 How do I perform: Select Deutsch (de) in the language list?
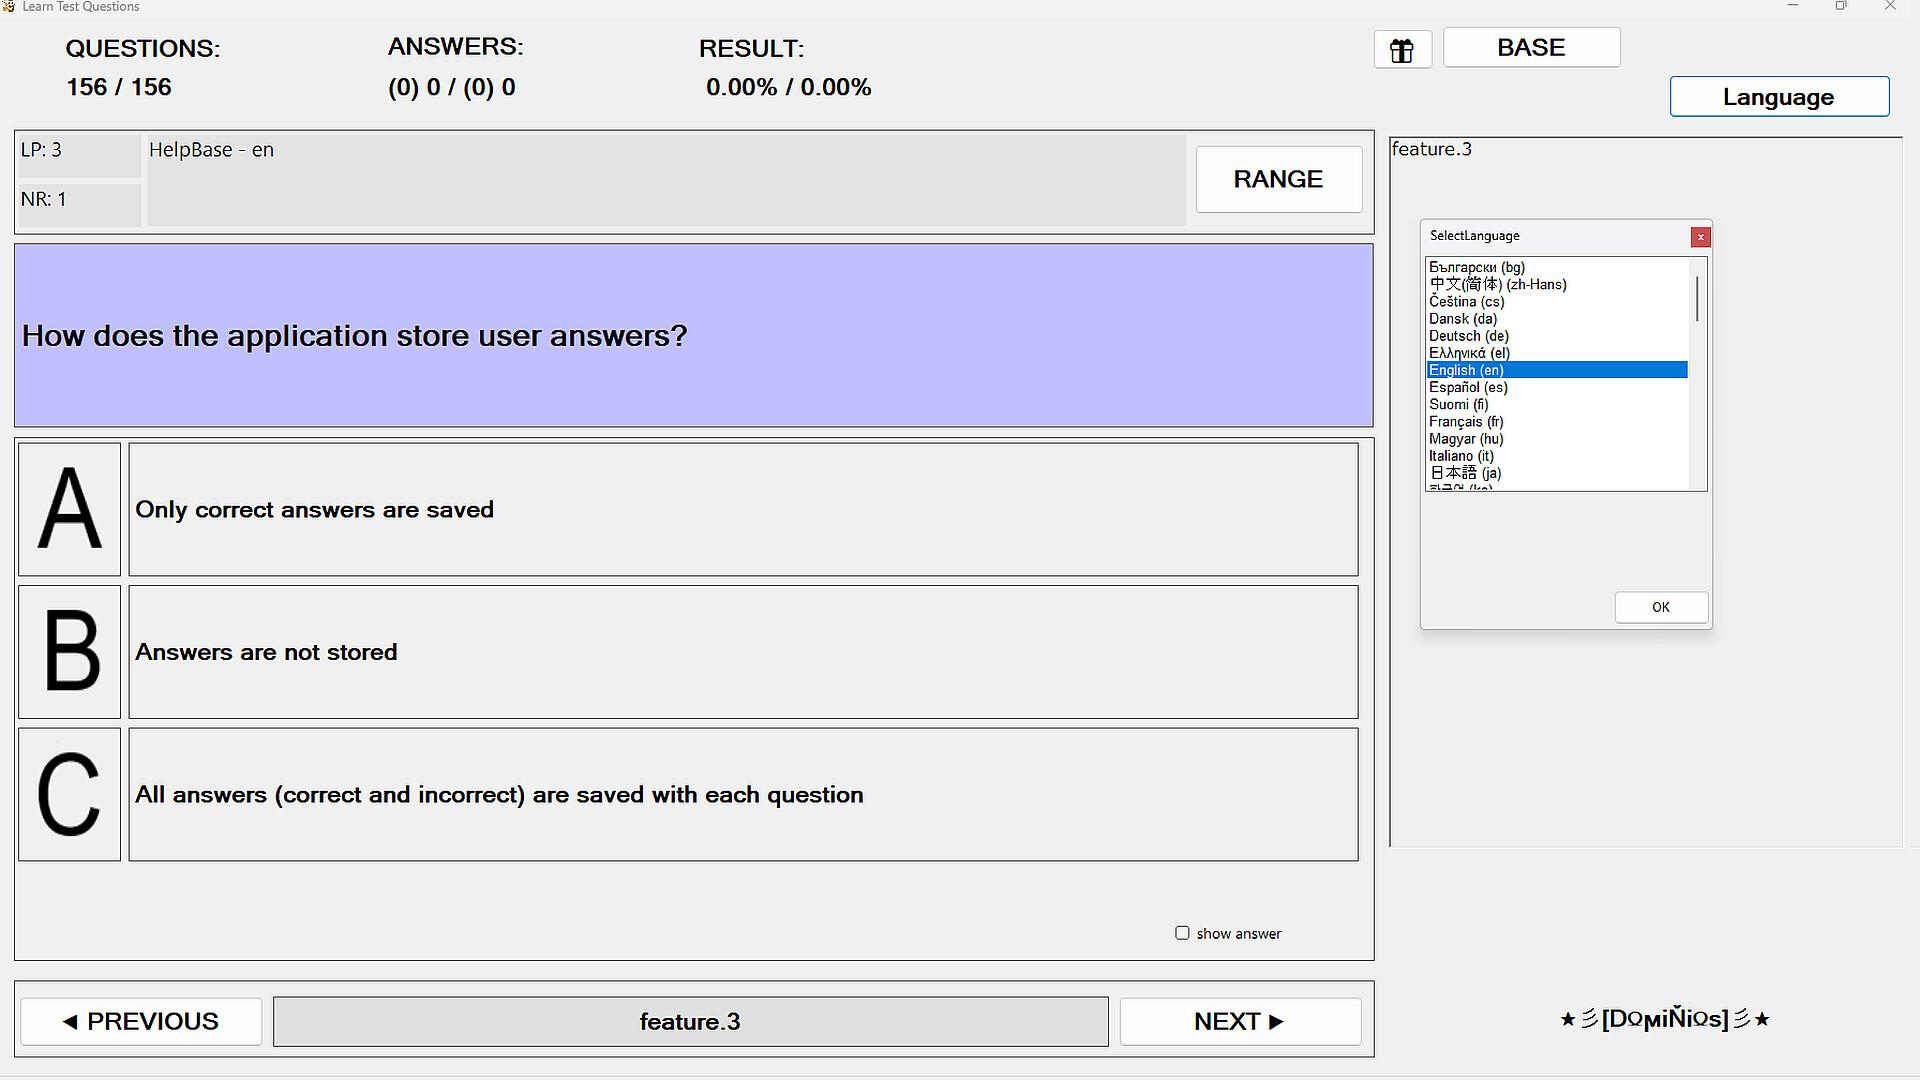click(1468, 336)
